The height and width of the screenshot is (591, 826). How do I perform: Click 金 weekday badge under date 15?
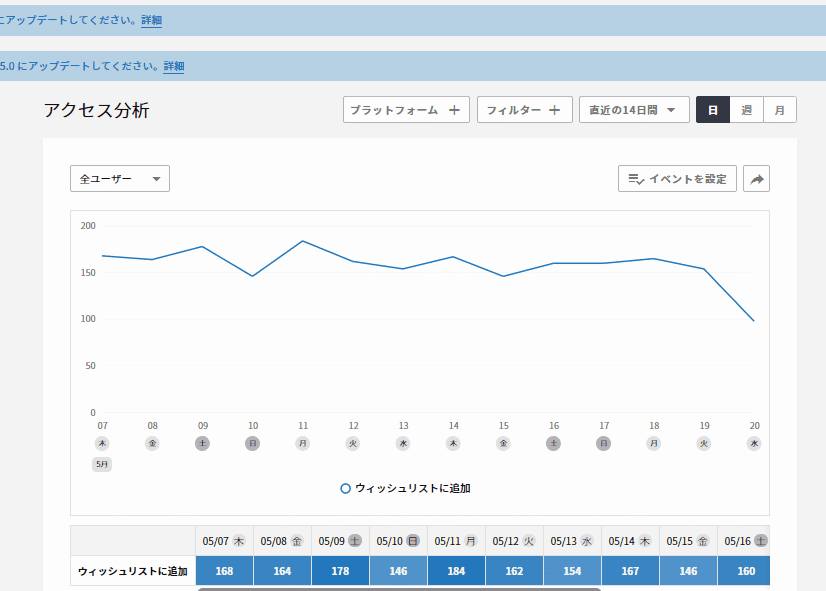point(503,444)
